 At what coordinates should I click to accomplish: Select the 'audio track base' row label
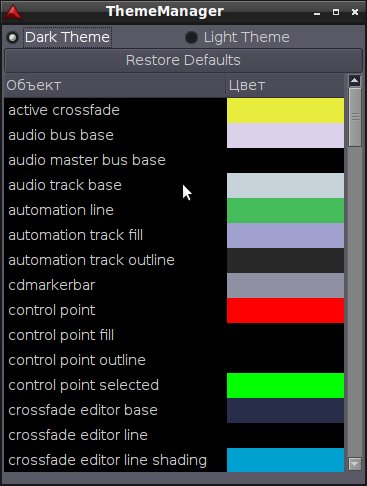point(65,185)
